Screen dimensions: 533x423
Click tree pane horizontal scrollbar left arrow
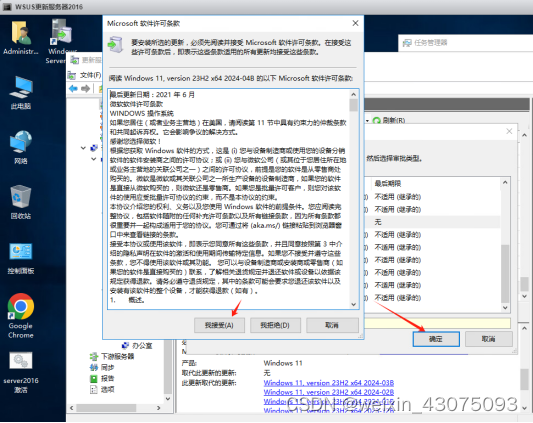click(x=71, y=408)
